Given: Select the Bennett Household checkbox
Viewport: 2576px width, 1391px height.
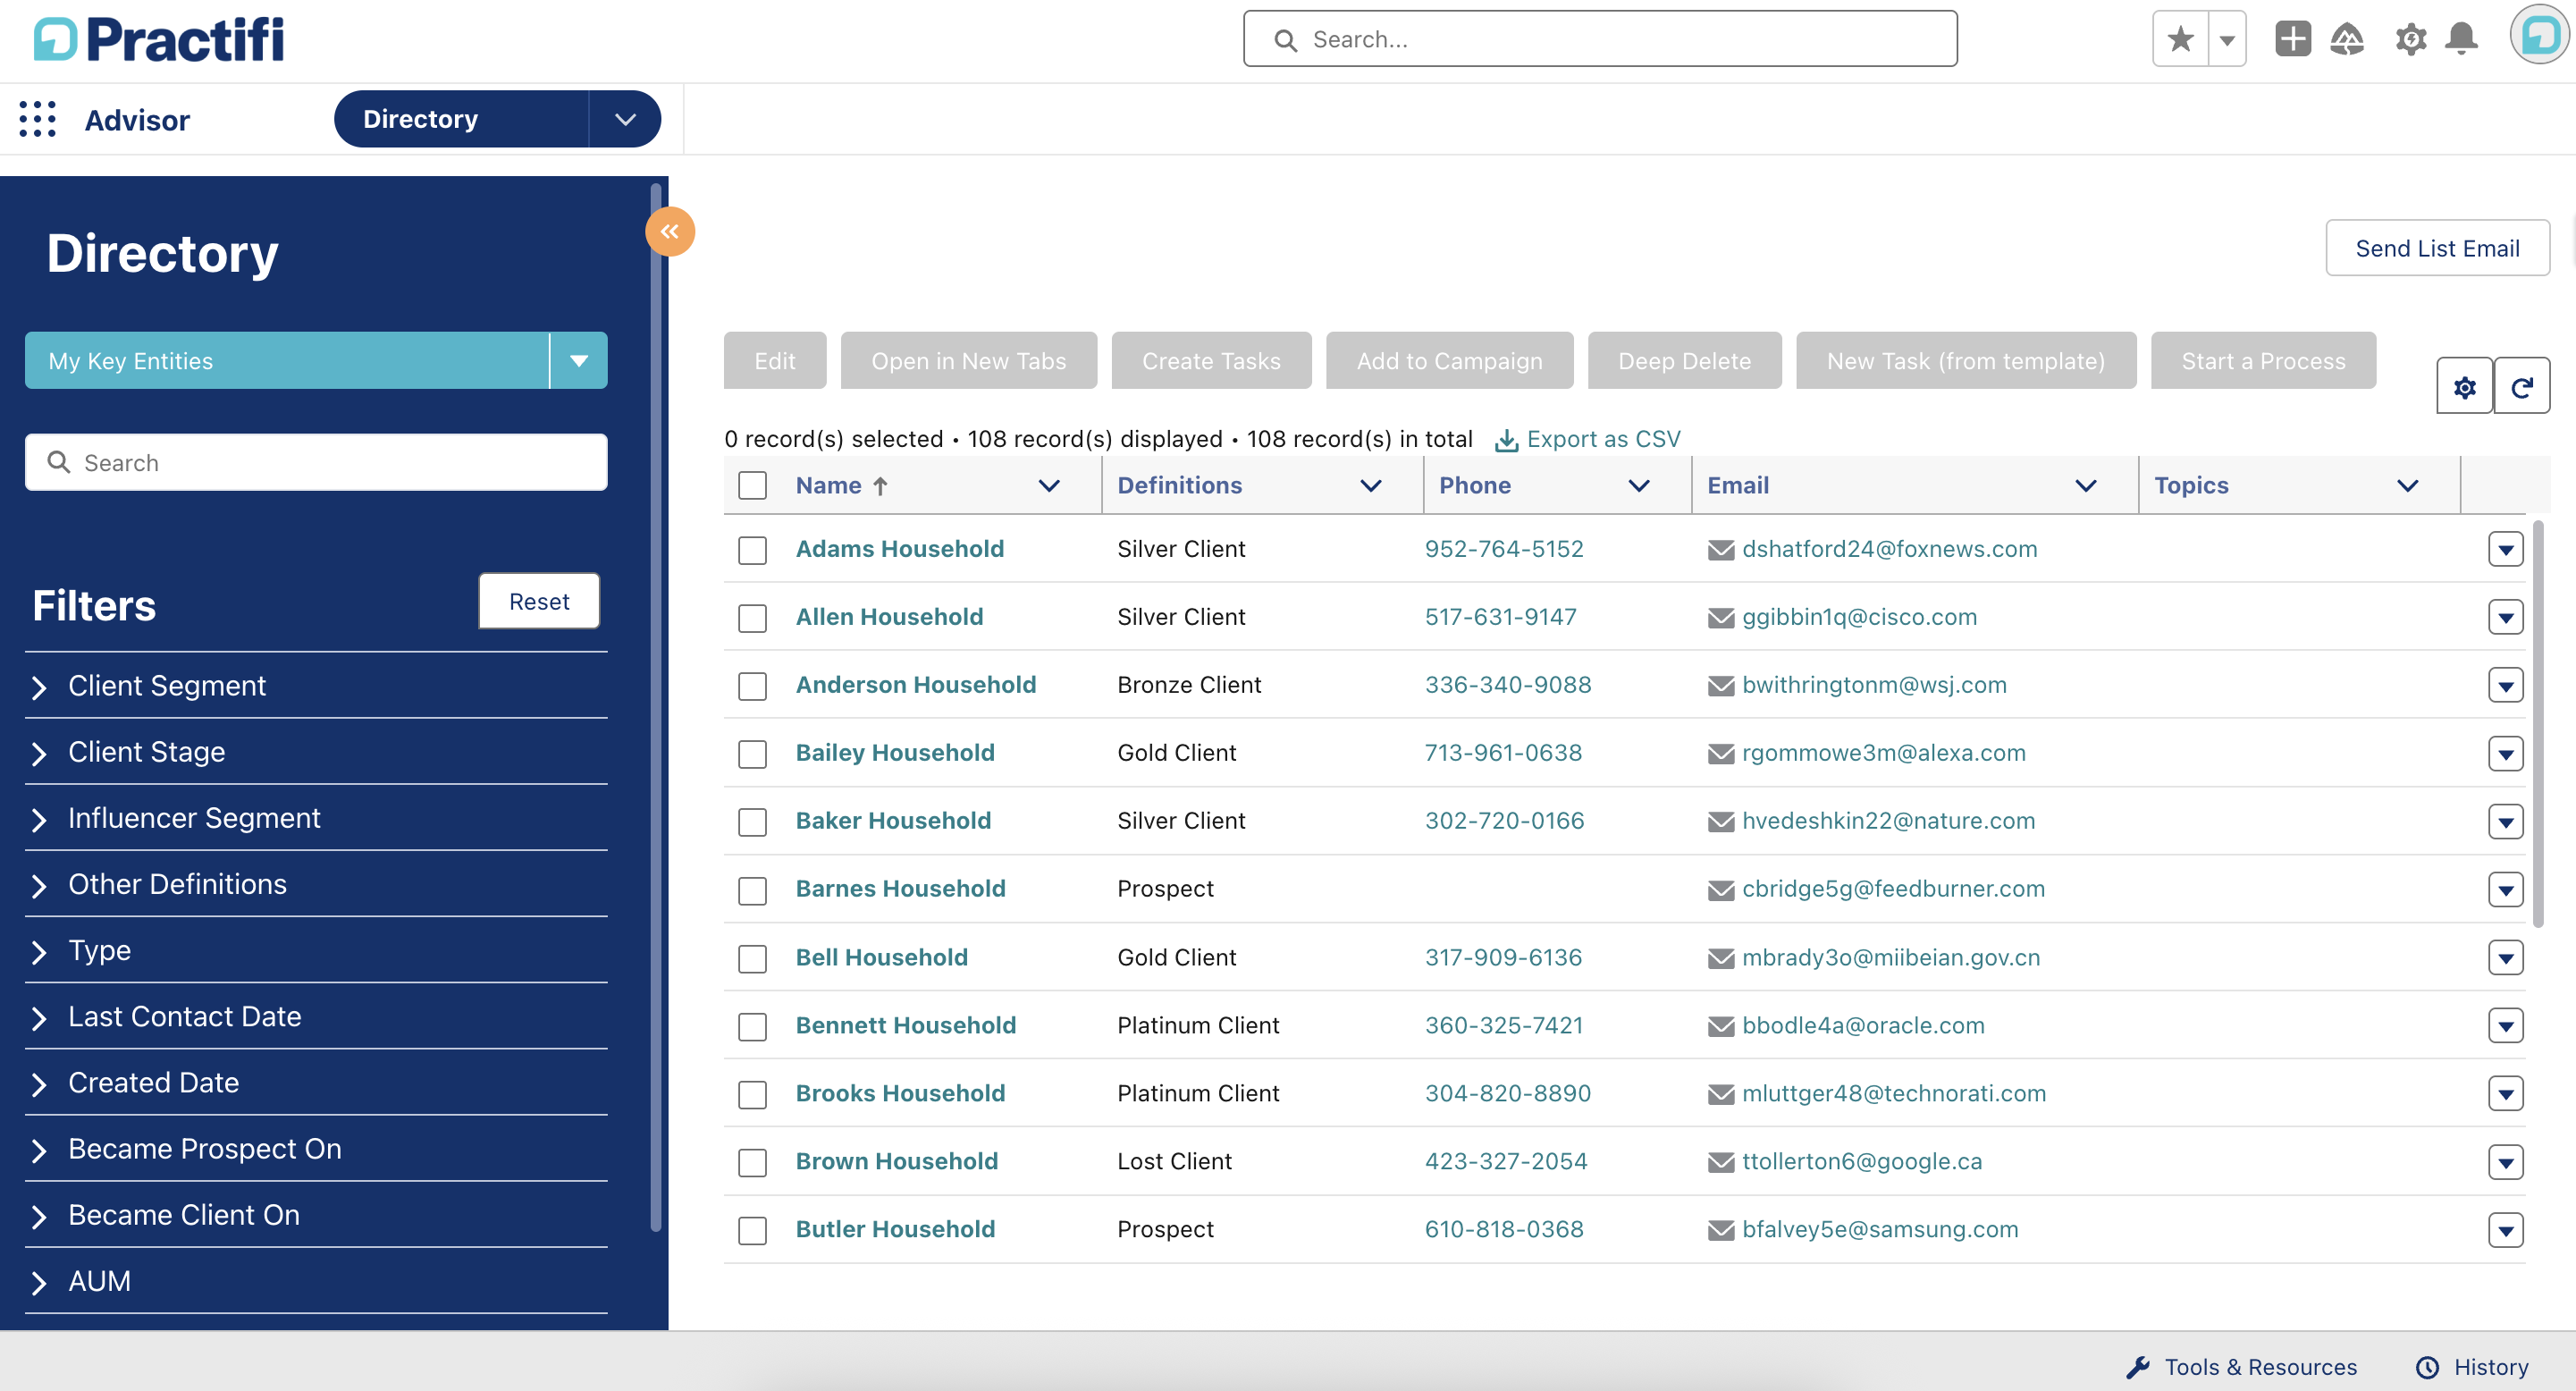Looking at the screenshot, I should click(752, 1027).
